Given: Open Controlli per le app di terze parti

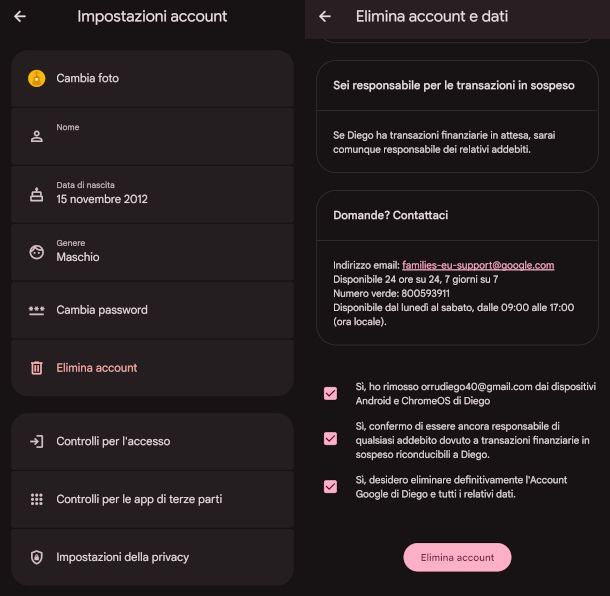Looking at the screenshot, I should pyautogui.click(x=152, y=499).
